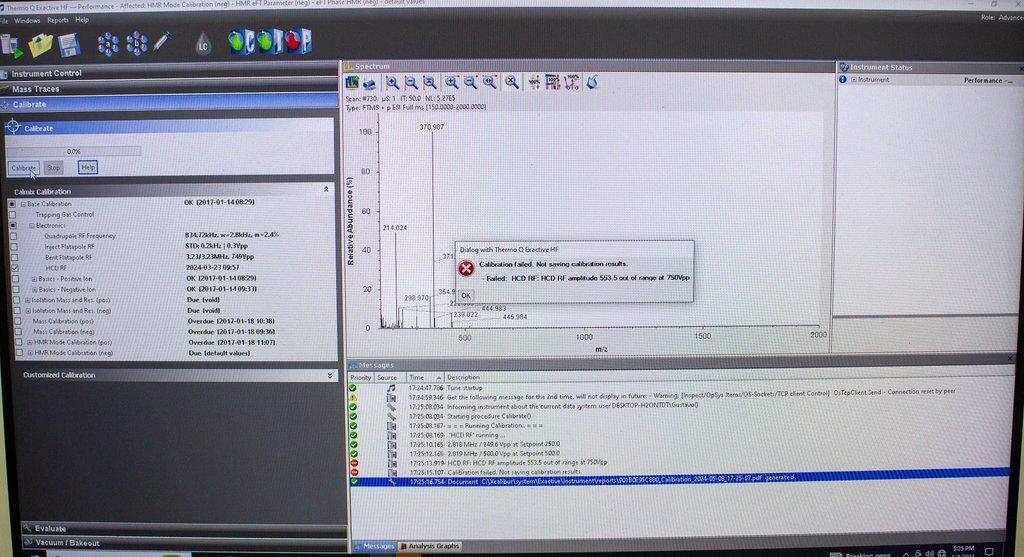Click the syringe pump icon
1024x557 pixels.
pyautogui.click(x=162, y=43)
